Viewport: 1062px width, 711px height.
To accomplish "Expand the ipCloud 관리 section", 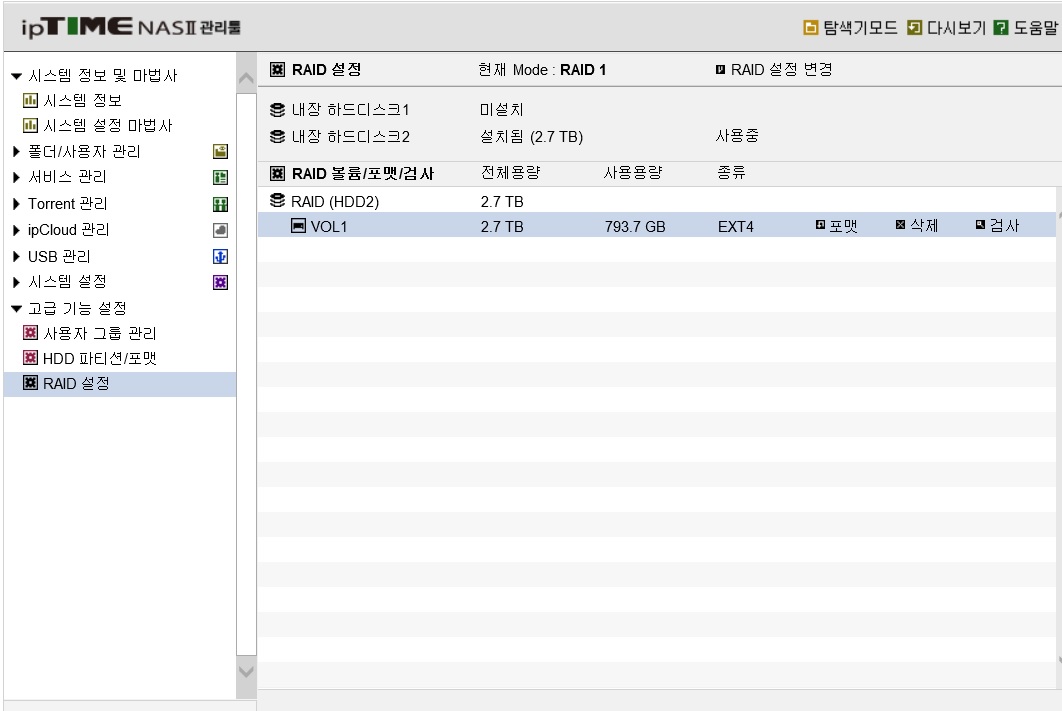I will coord(16,230).
